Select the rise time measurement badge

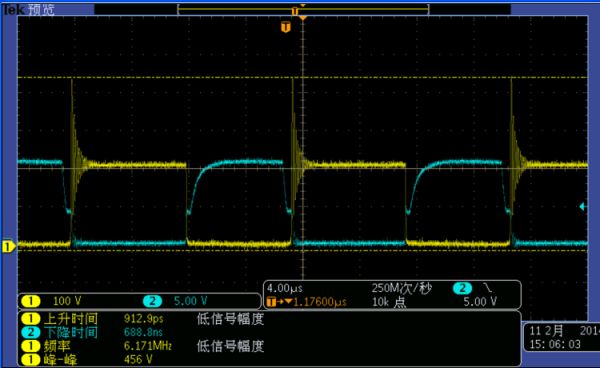(31, 318)
